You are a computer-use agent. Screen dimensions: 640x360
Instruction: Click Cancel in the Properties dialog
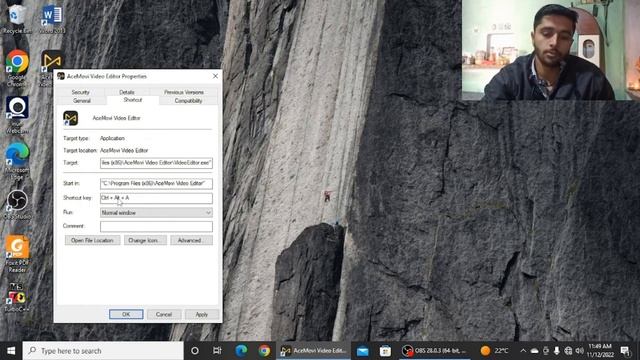click(164, 314)
